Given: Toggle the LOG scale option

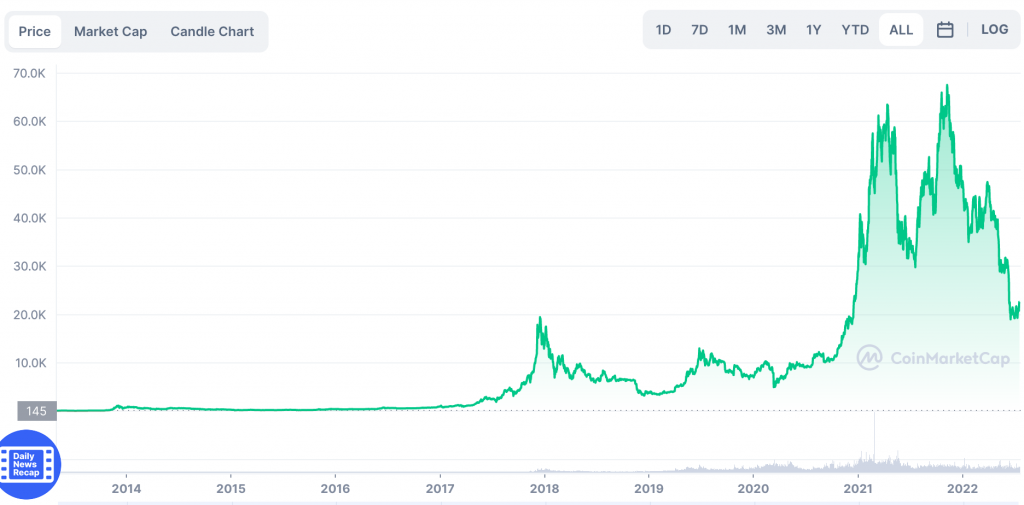Looking at the screenshot, I should pos(994,30).
